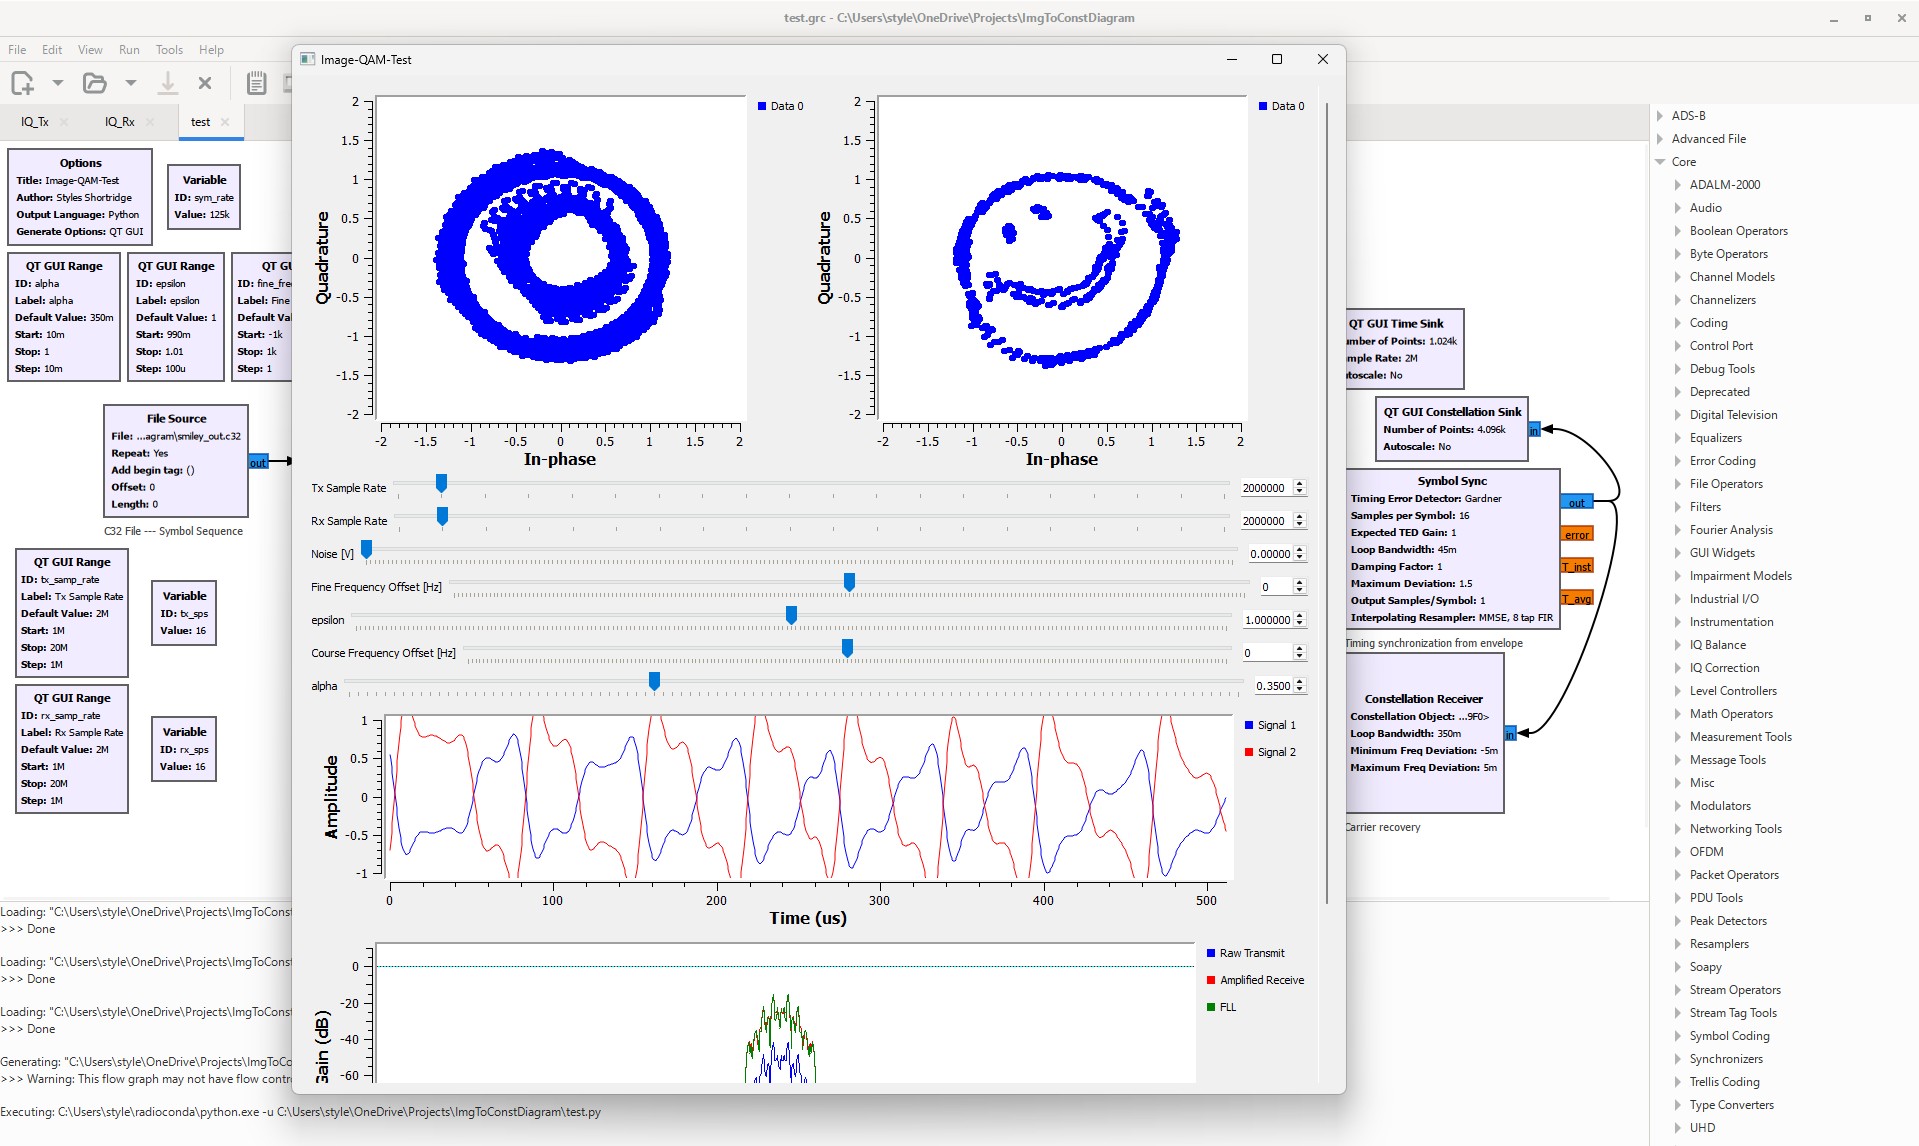This screenshot has width=1919, height=1146.
Task: Click the save (down arrow) toolbar icon
Action: coord(168,83)
